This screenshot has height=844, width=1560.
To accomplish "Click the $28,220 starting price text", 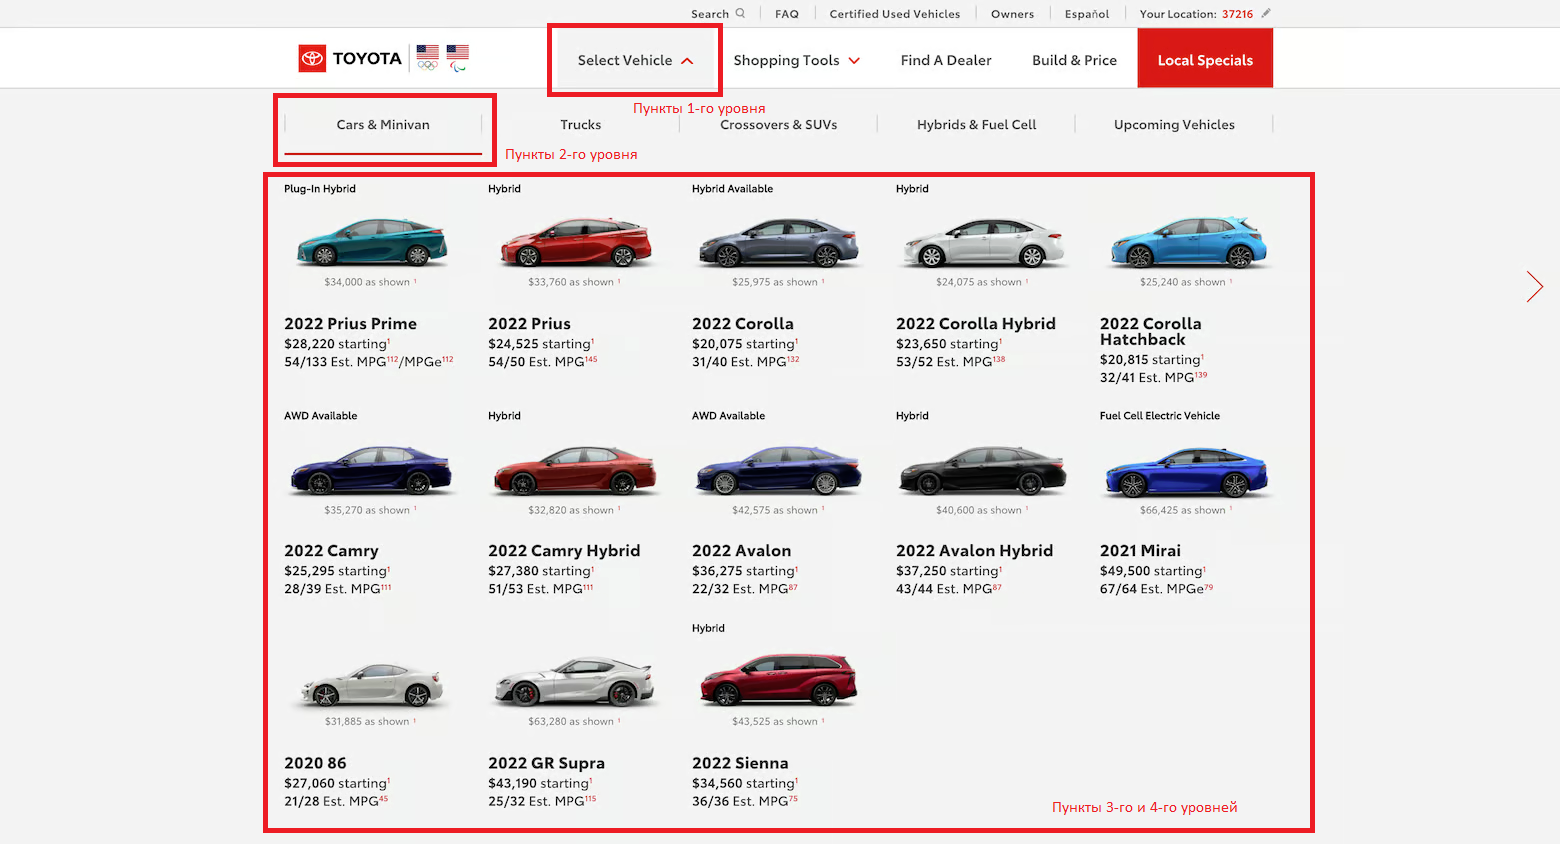I will coord(336,344).
